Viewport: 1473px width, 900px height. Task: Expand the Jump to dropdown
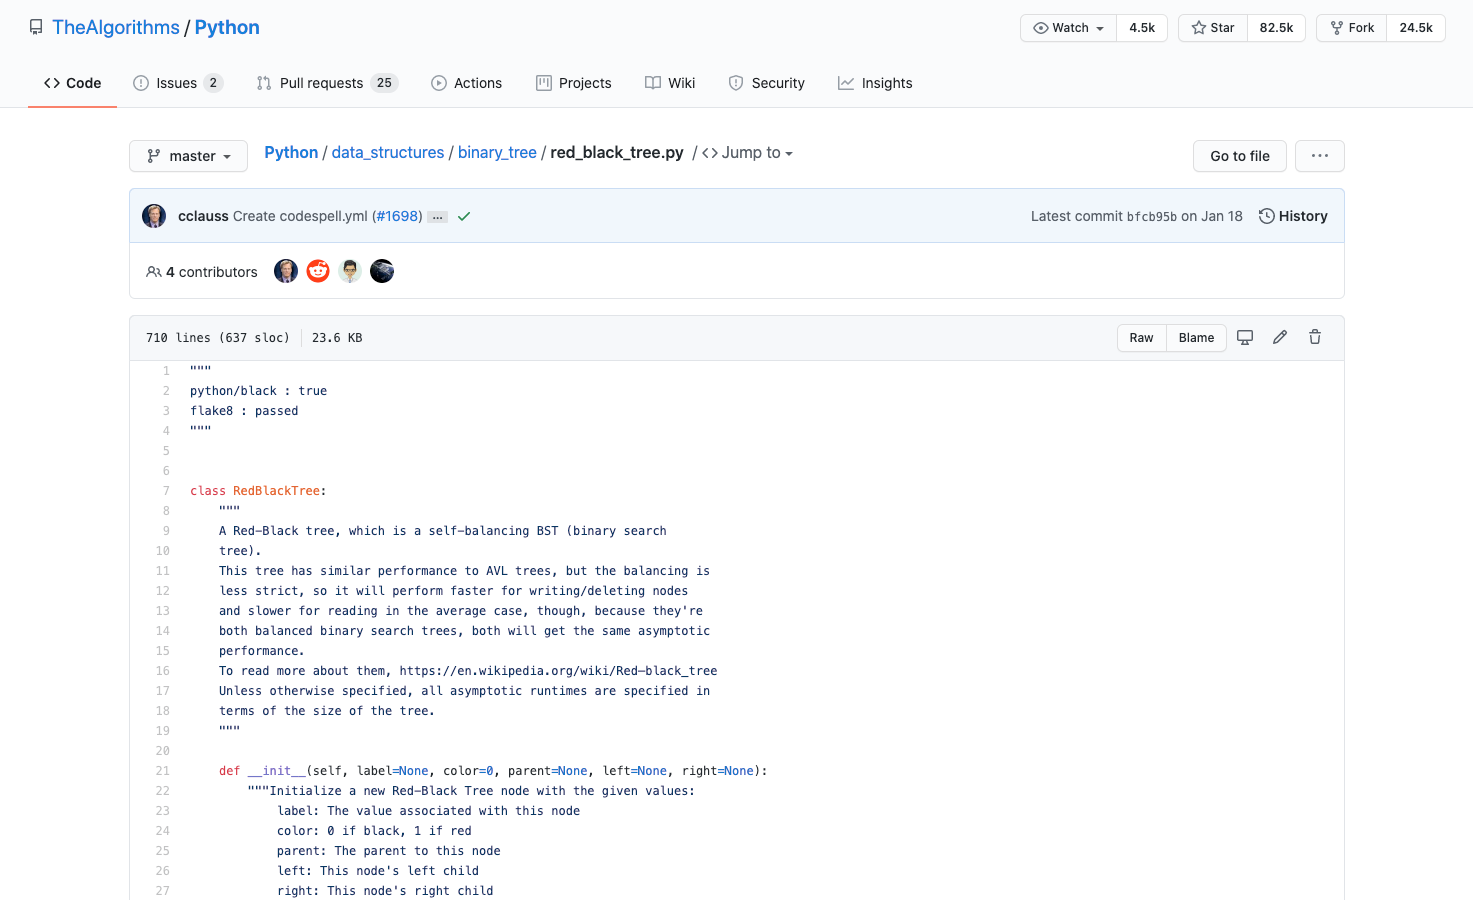click(748, 153)
